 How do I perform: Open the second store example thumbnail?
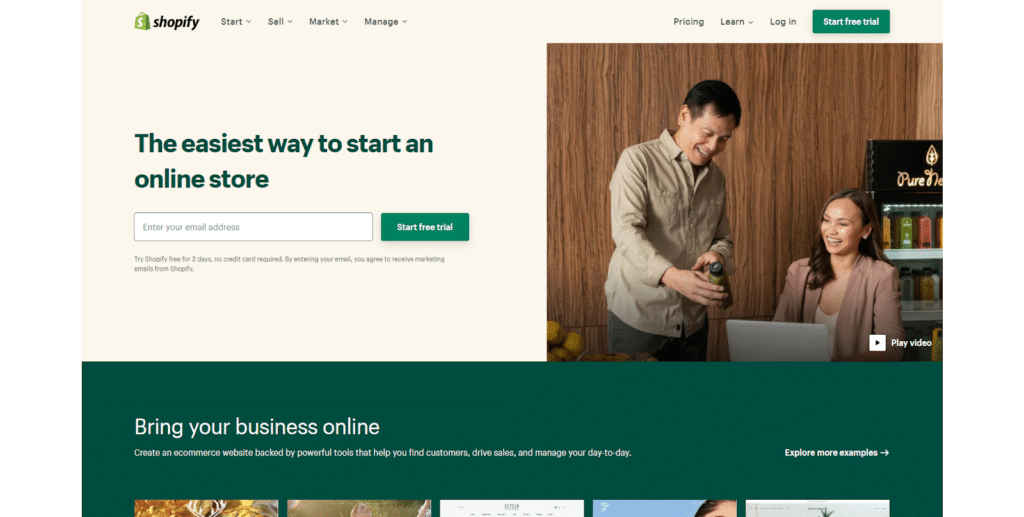pyautogui.click(x=359, y=509)
